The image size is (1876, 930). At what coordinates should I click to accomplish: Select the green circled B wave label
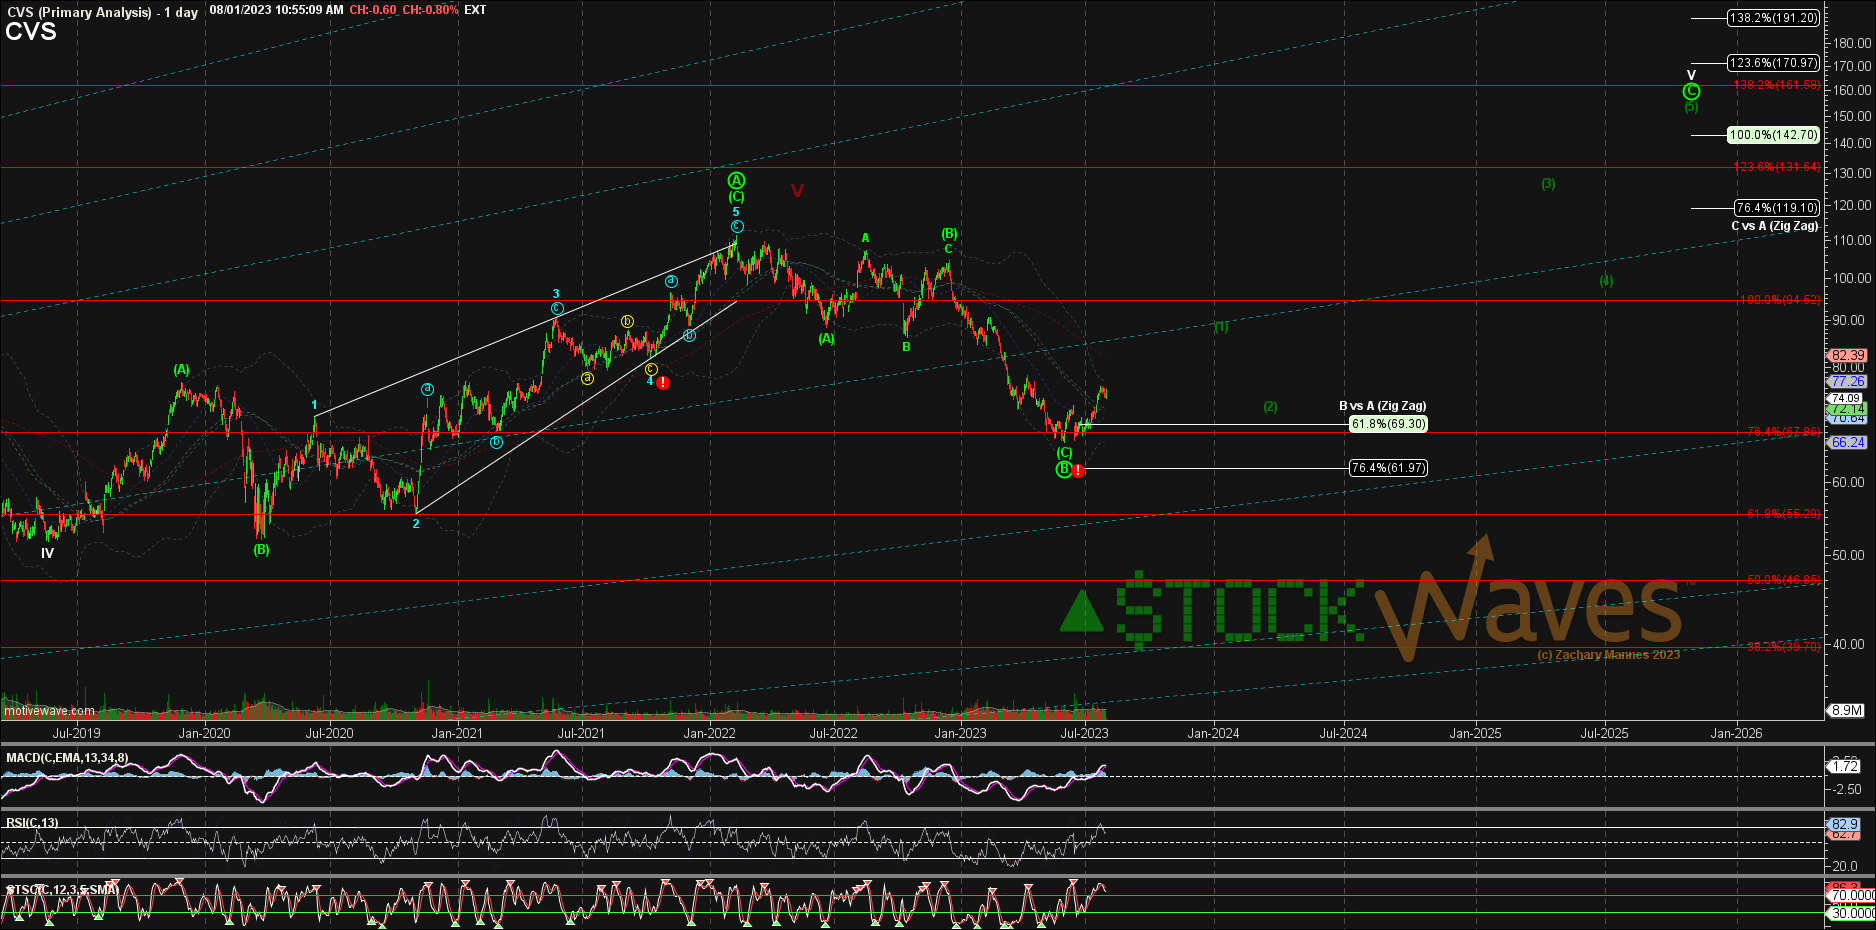(1064, 469)
